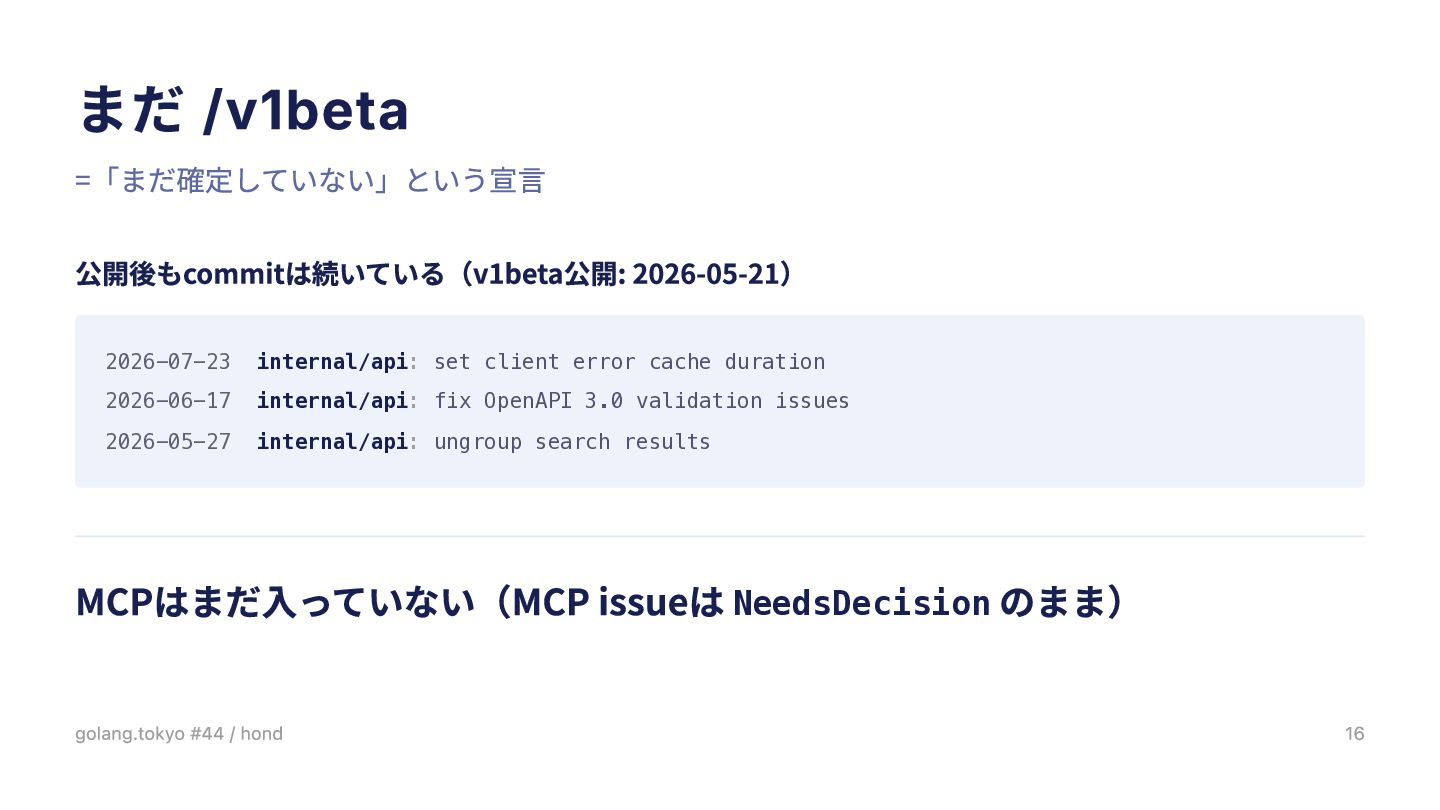Click the commit date 2026-05-27

click(x=168, y=442)
